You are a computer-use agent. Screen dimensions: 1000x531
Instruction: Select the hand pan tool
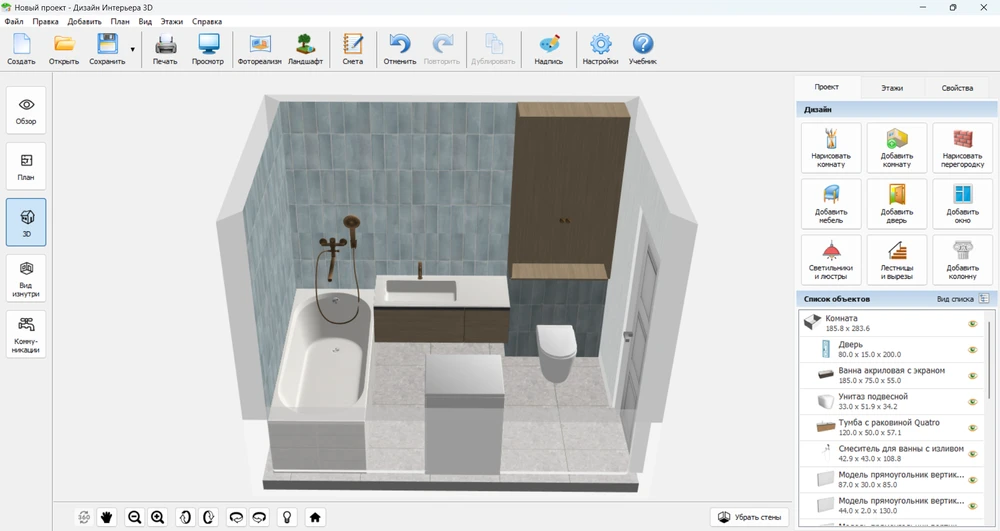point(107,517)
